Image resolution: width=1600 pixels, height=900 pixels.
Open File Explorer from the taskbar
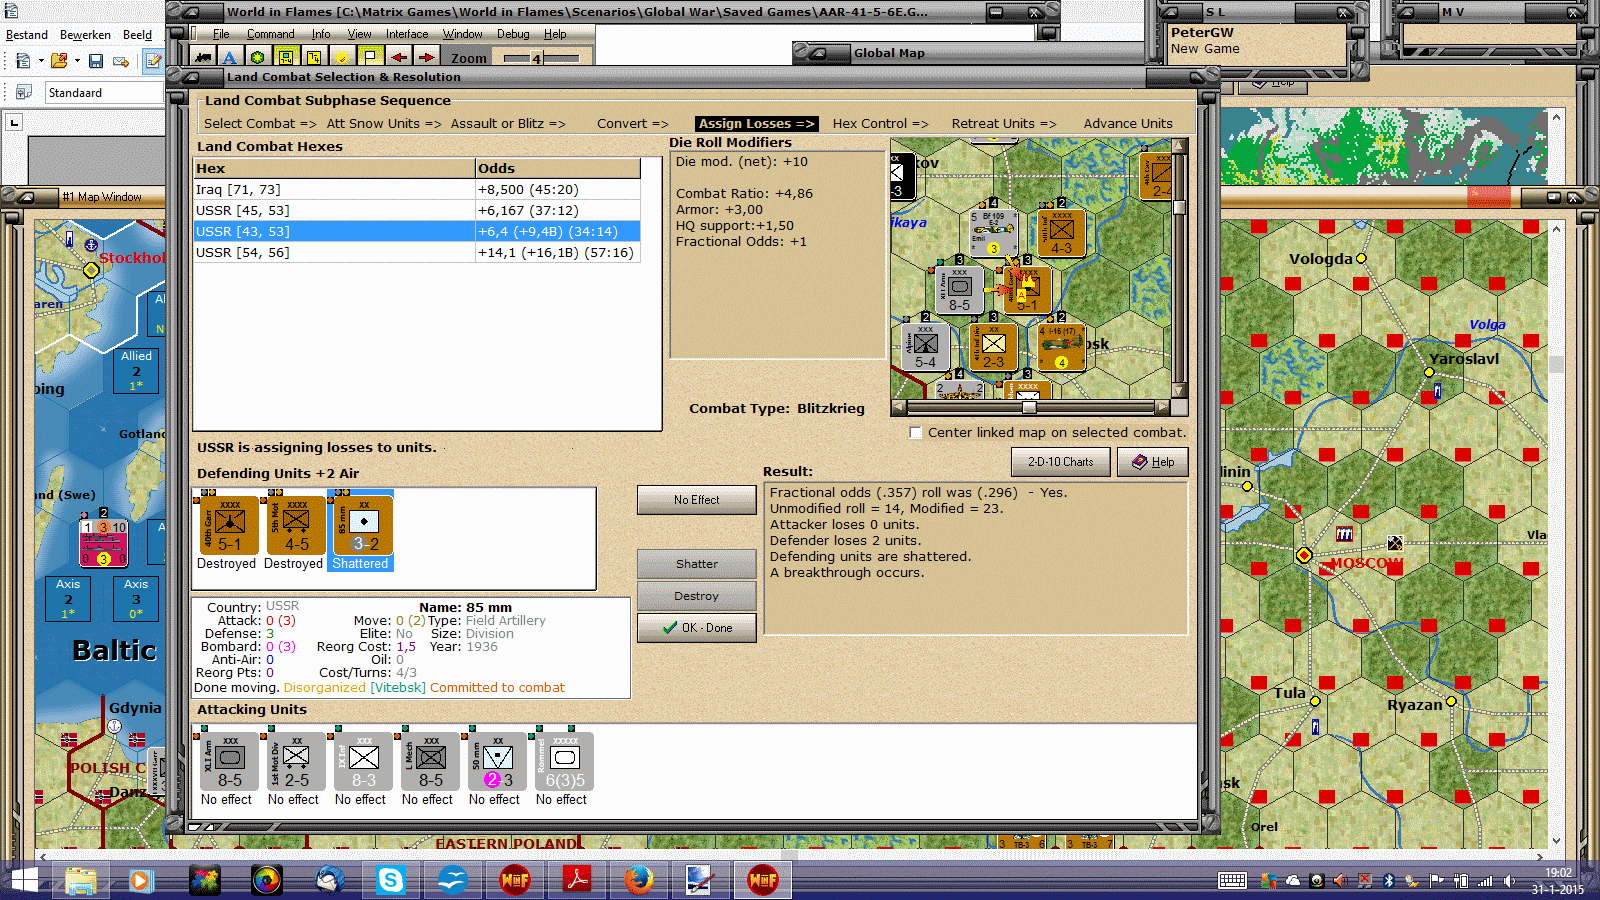pyautogui.click(x=81, y=880)
